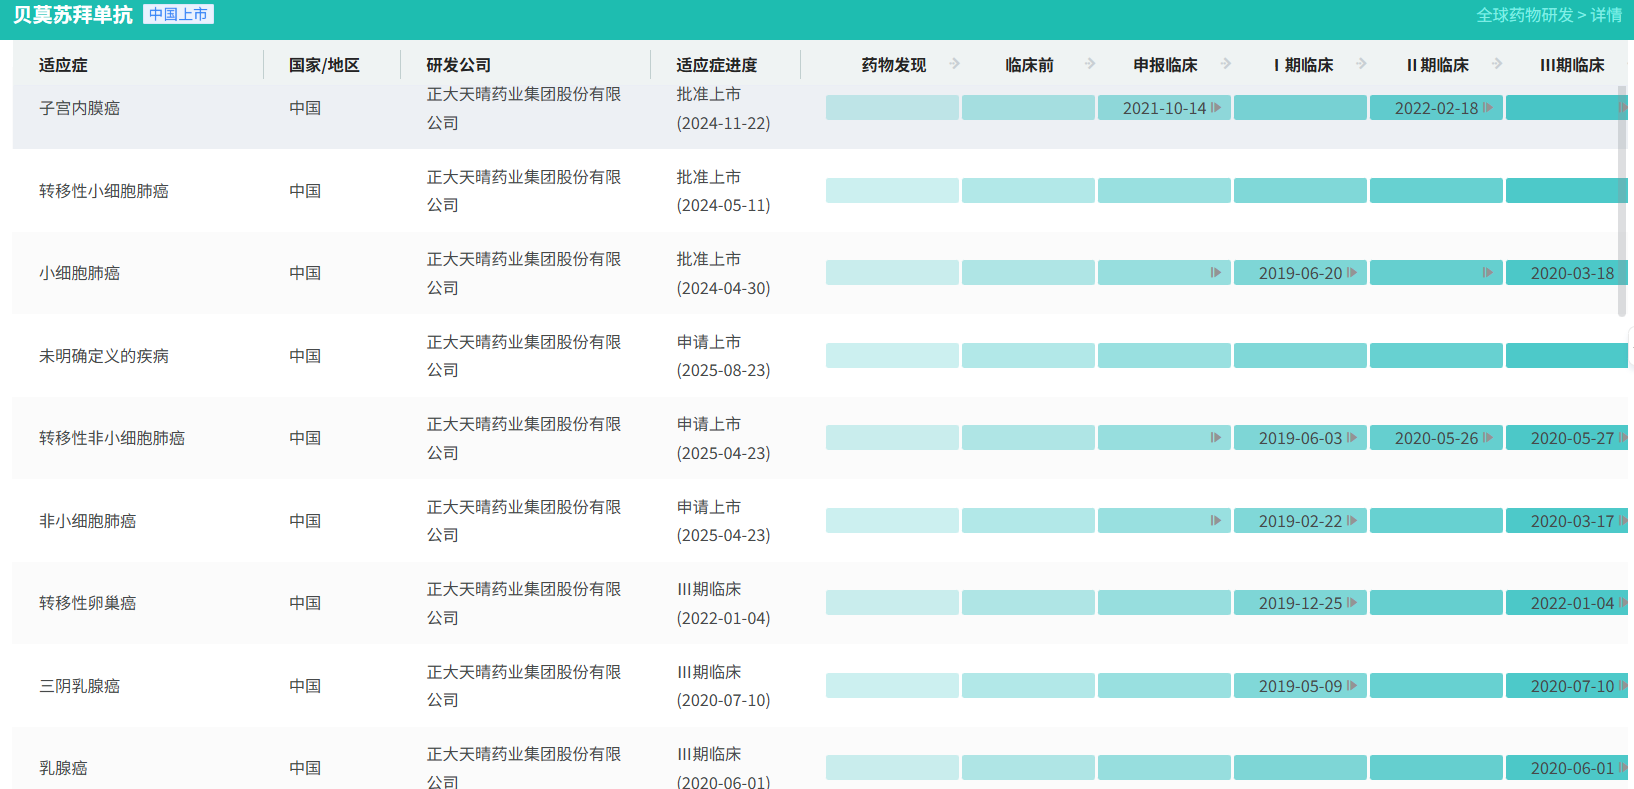Click the 2020-03-17 III期临床 date bar

coord(1567,521)
